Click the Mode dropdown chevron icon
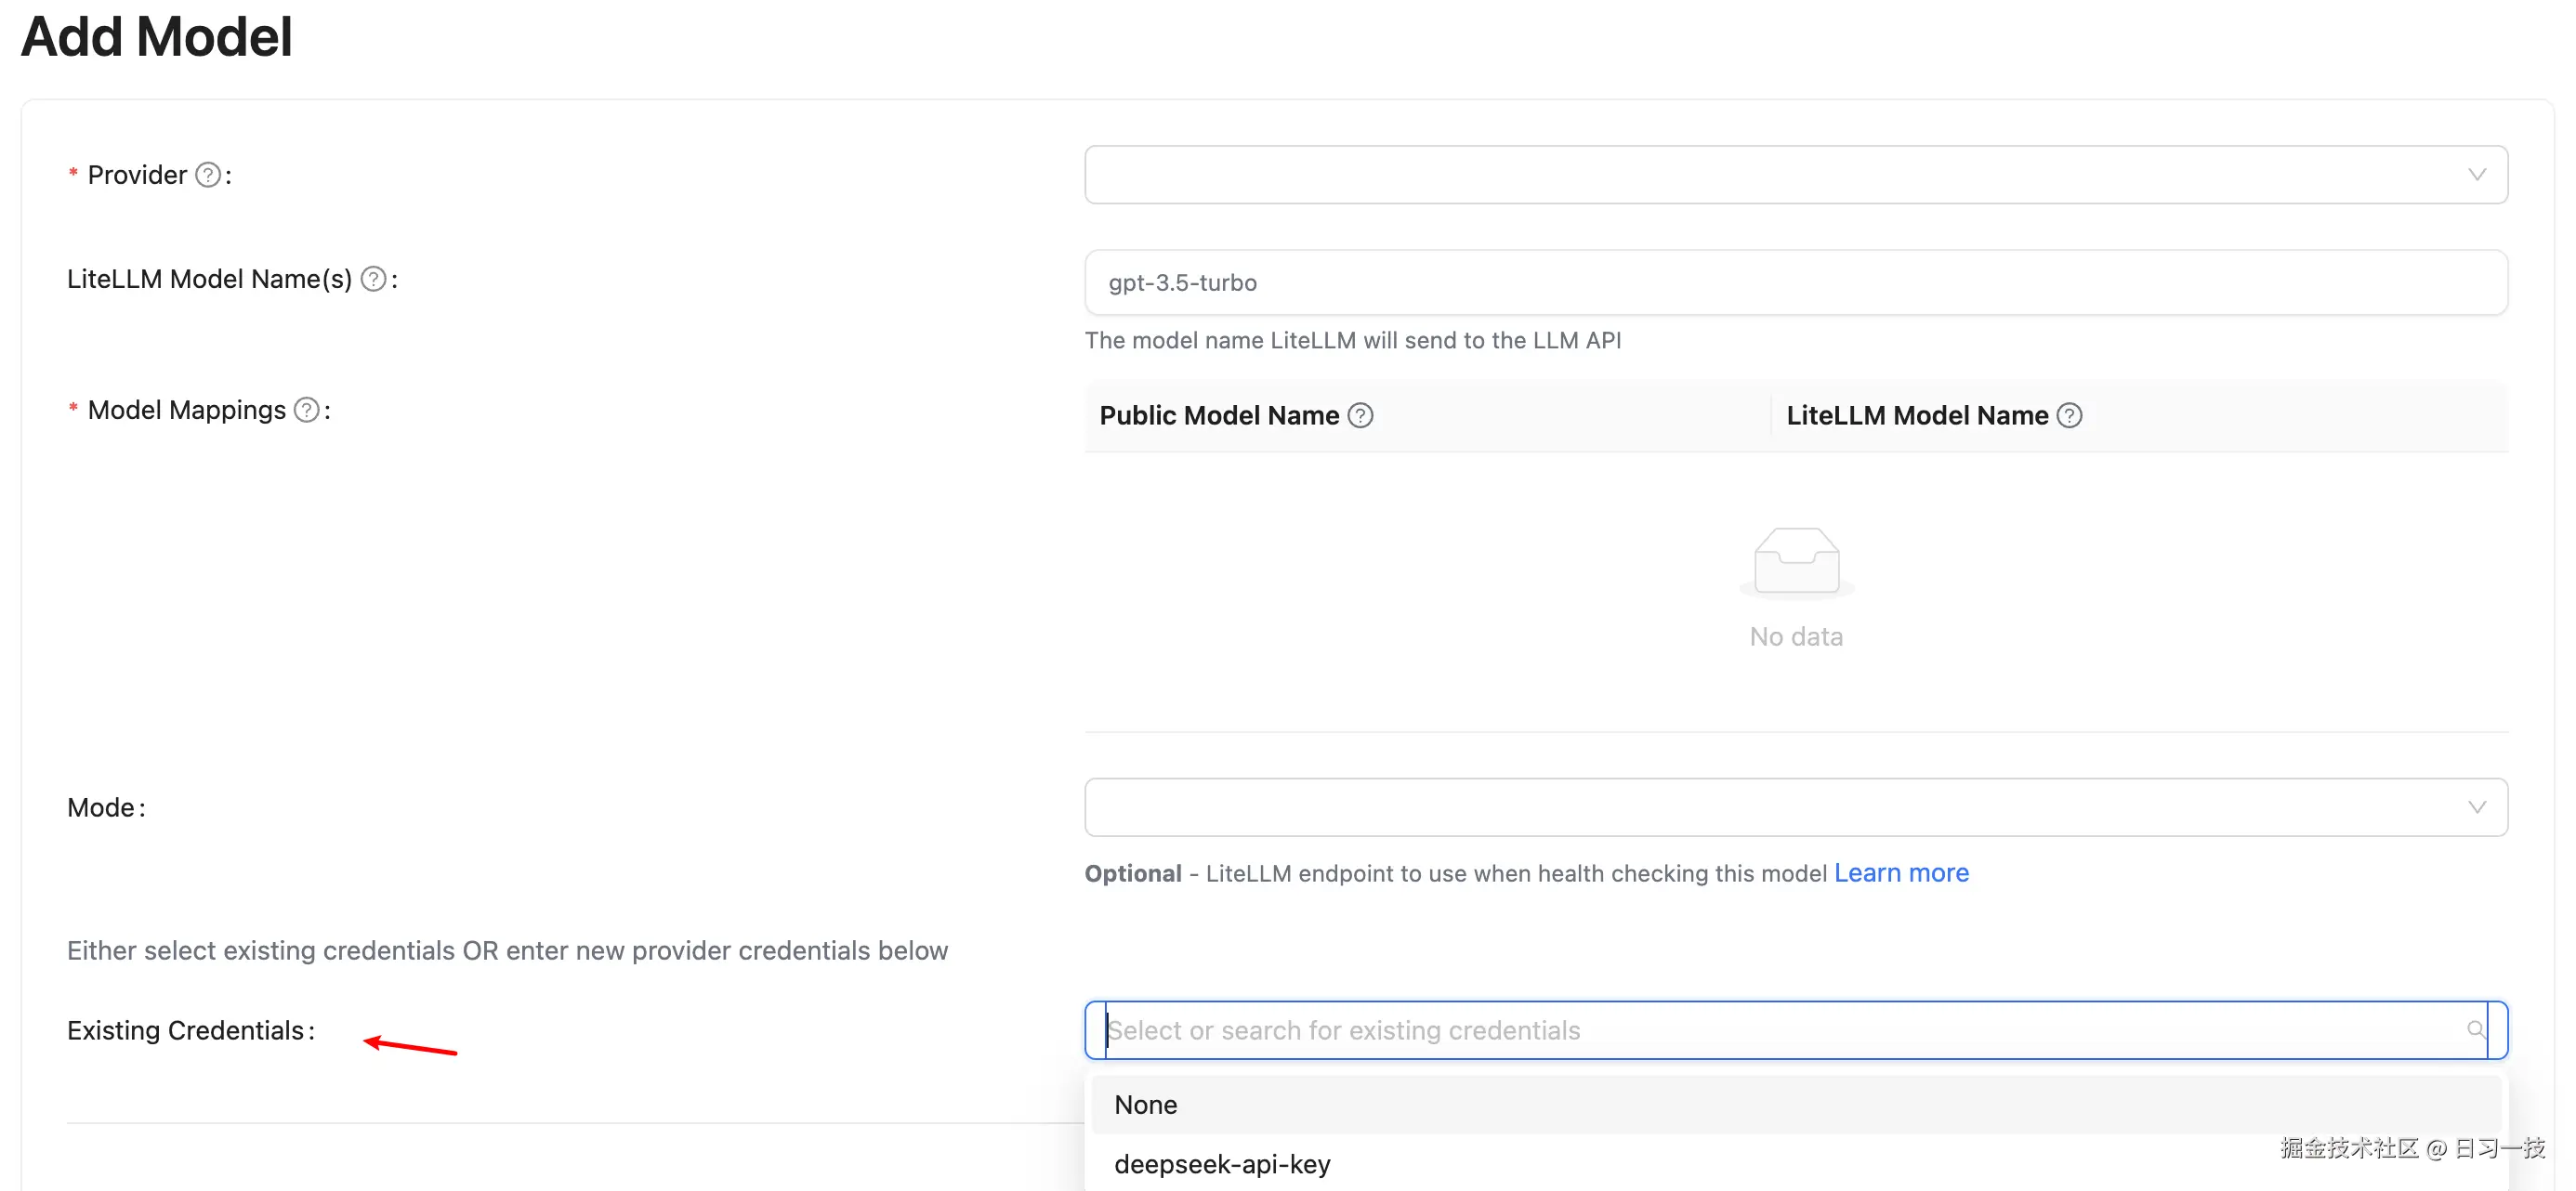 pyautogui.click(x=2478, y=807)
